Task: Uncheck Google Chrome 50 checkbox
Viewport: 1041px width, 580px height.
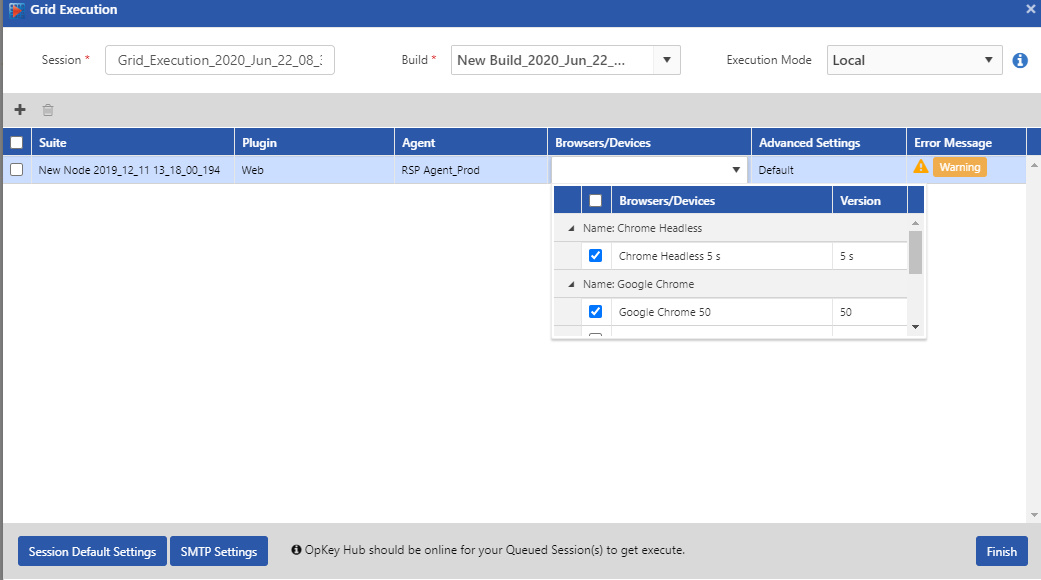Action: 596,312
